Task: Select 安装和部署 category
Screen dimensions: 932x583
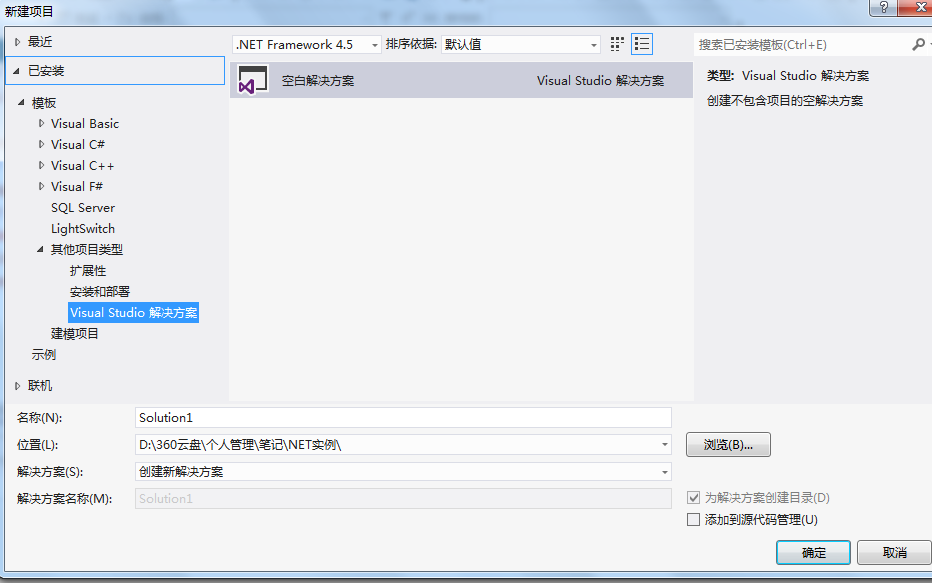Action: (100, 292)
